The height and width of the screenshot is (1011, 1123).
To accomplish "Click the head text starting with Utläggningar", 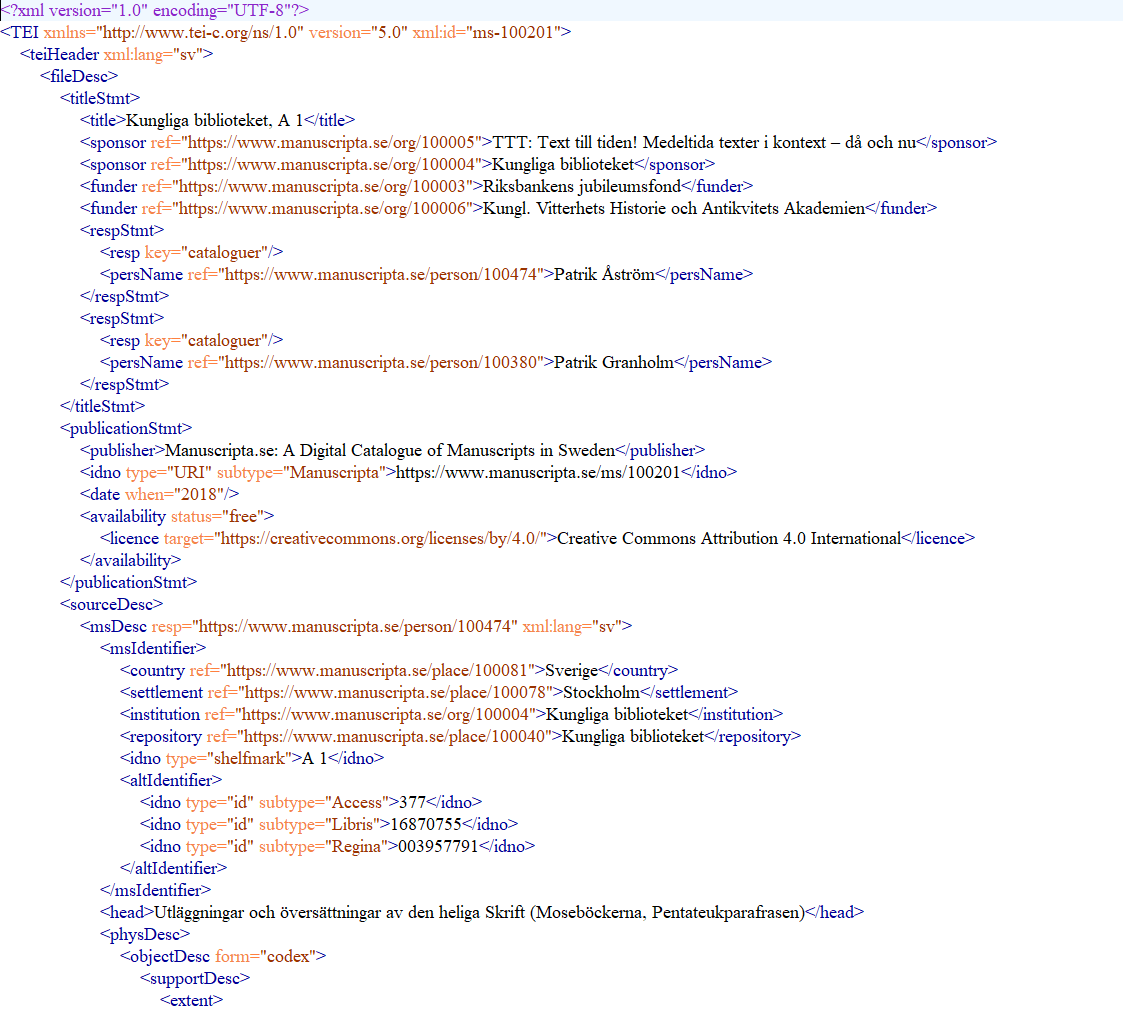I will click(478, 912).
